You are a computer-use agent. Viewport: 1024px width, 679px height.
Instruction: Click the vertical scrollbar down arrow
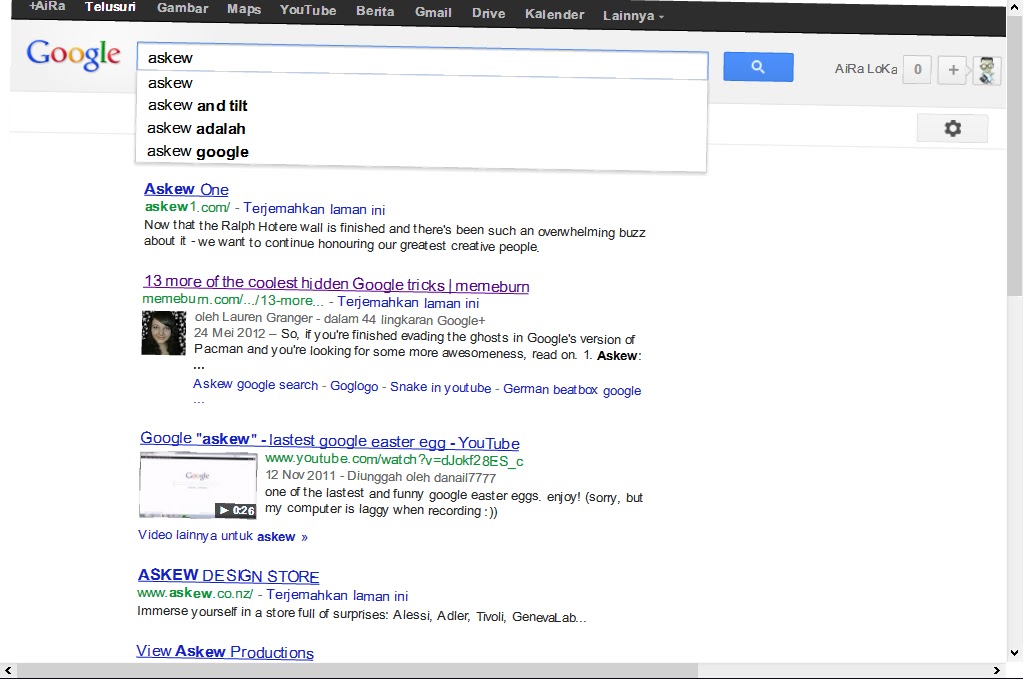tap(1014, 652)
